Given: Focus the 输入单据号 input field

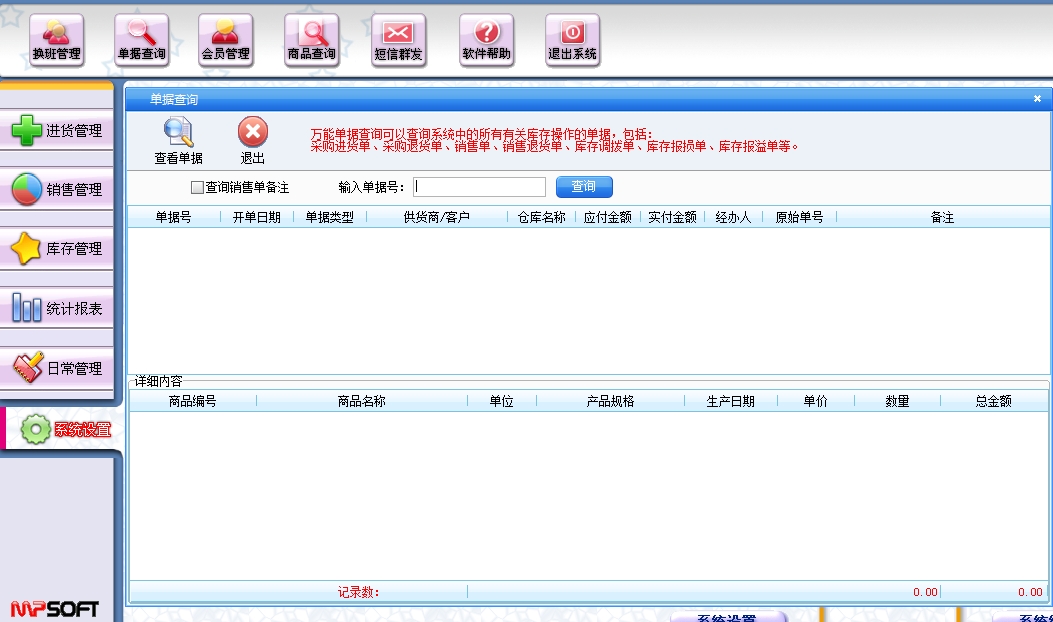Looking at the screenshot, I should click(479, 187).
